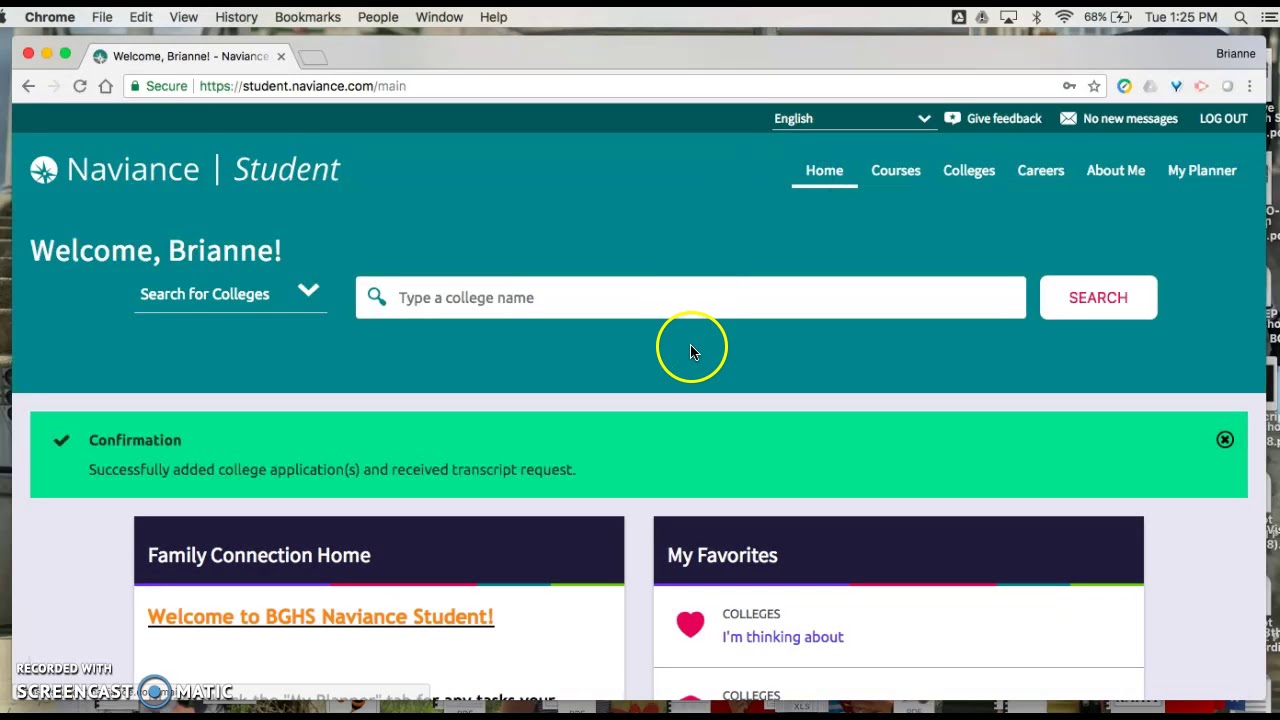Open the Help menu
Viewport: 1280px width, 720px height.
pos(493,17)
